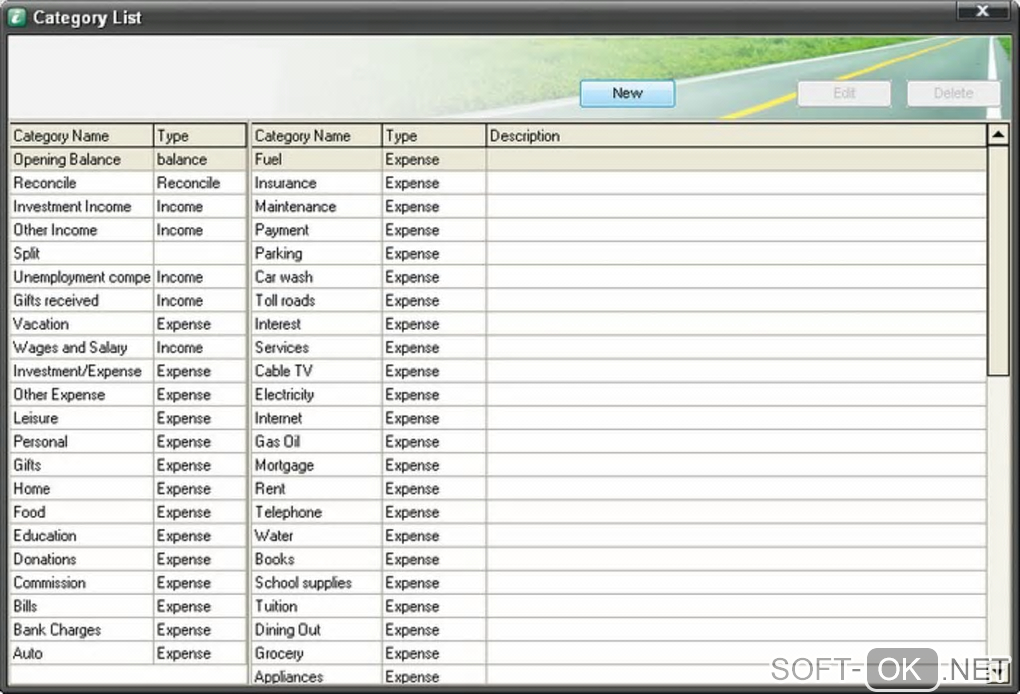Viewport: 1020px width, 694px height.
Task: Select the Water subcategory
Action: coord(619,535)
